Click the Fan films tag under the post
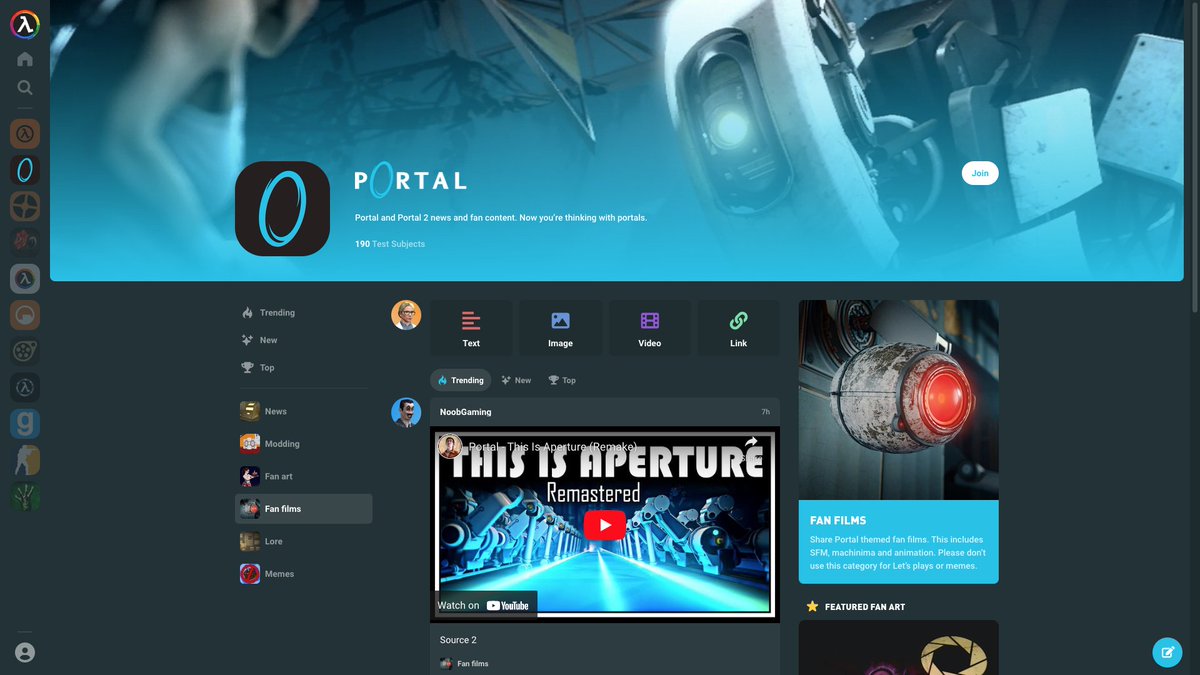The height and width of the screenshot is (675, 1200). [x=465, y=664]
